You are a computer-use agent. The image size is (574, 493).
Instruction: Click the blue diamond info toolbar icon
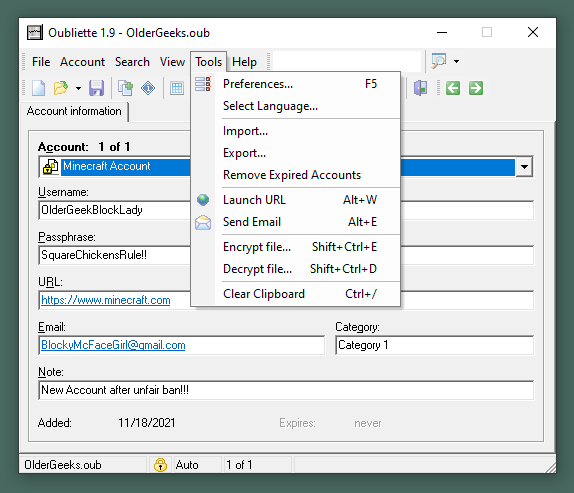tap(148, 88)
